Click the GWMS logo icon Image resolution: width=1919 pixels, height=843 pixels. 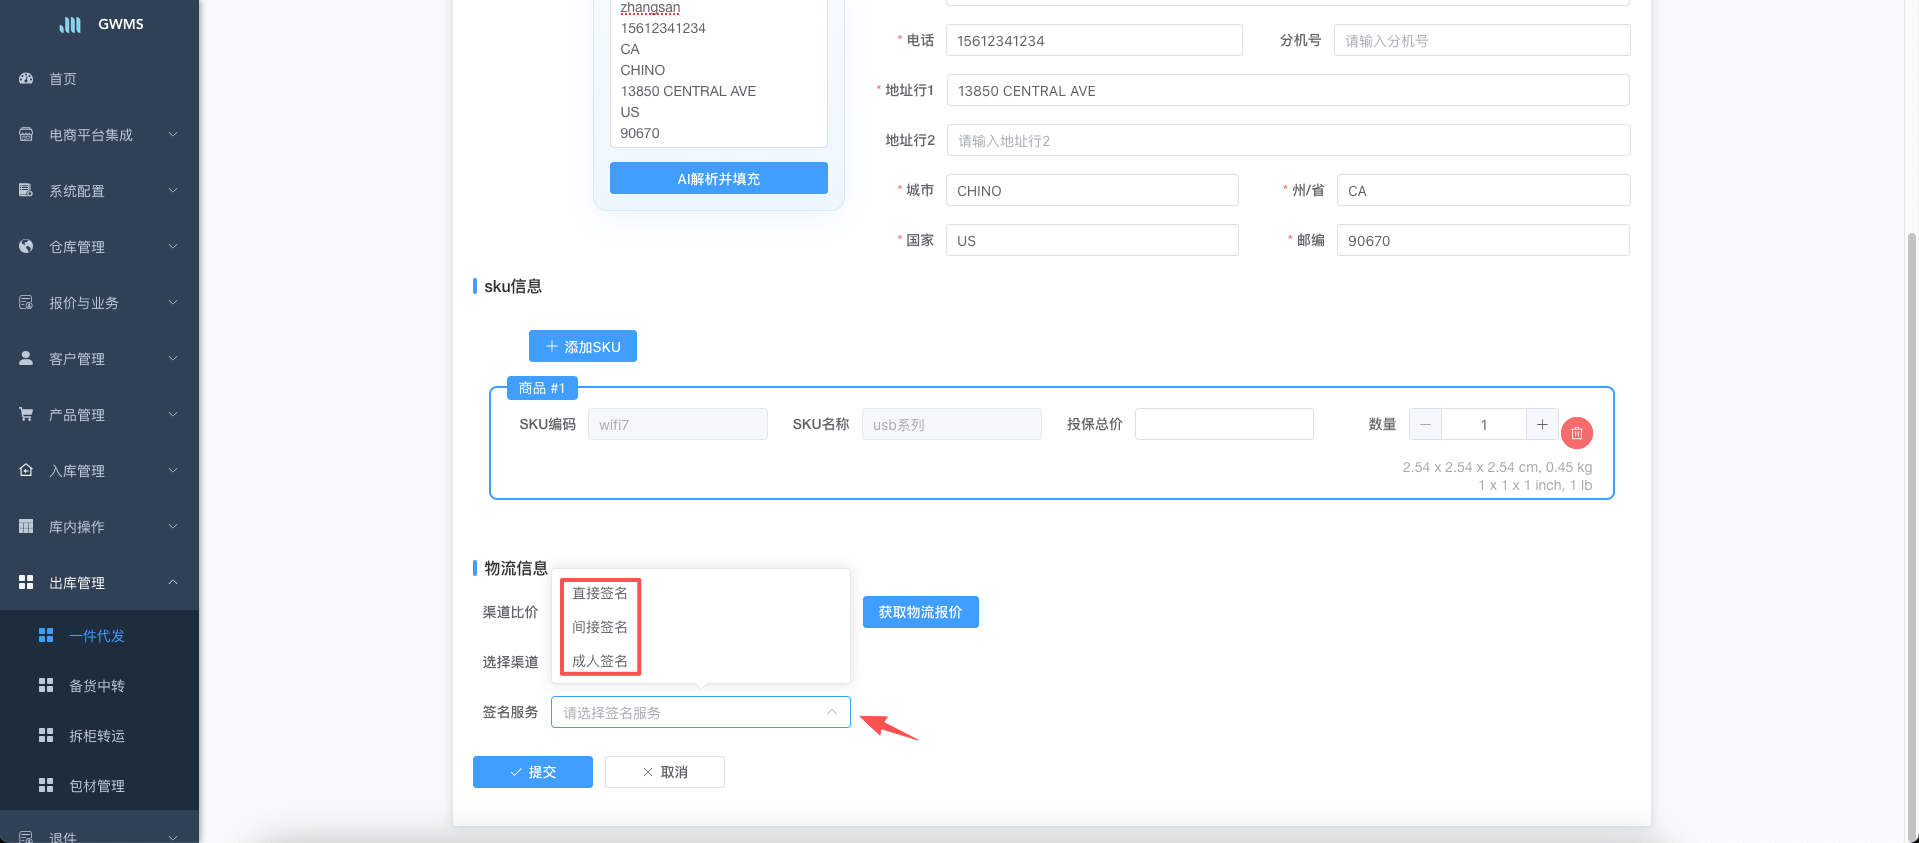70,24
